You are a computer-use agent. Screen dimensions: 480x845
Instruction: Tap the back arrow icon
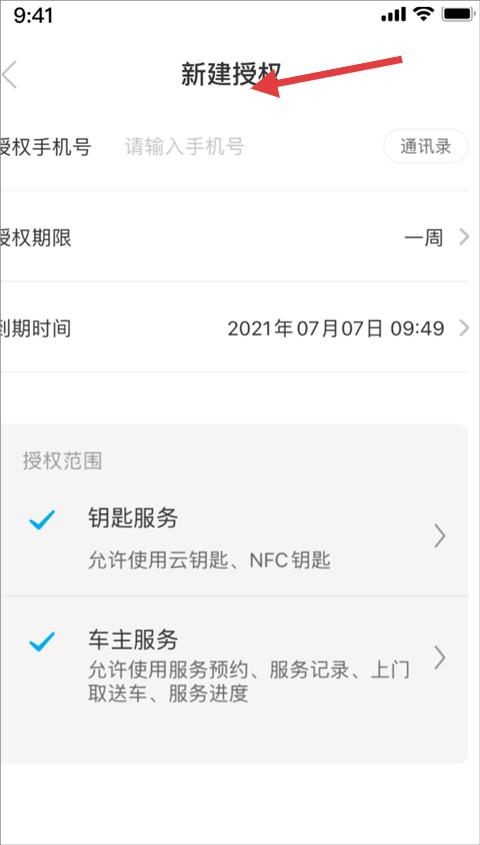10,74
